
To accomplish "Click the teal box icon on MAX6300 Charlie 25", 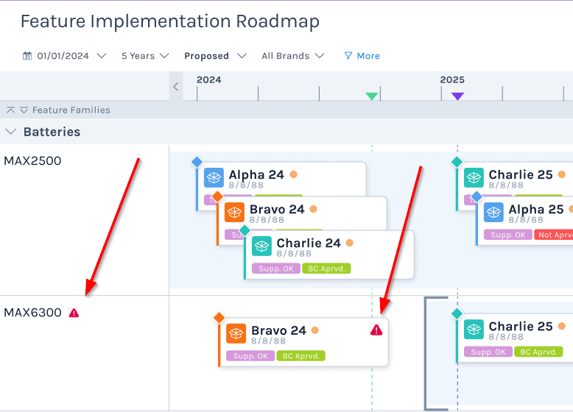I will coord(474,329).
